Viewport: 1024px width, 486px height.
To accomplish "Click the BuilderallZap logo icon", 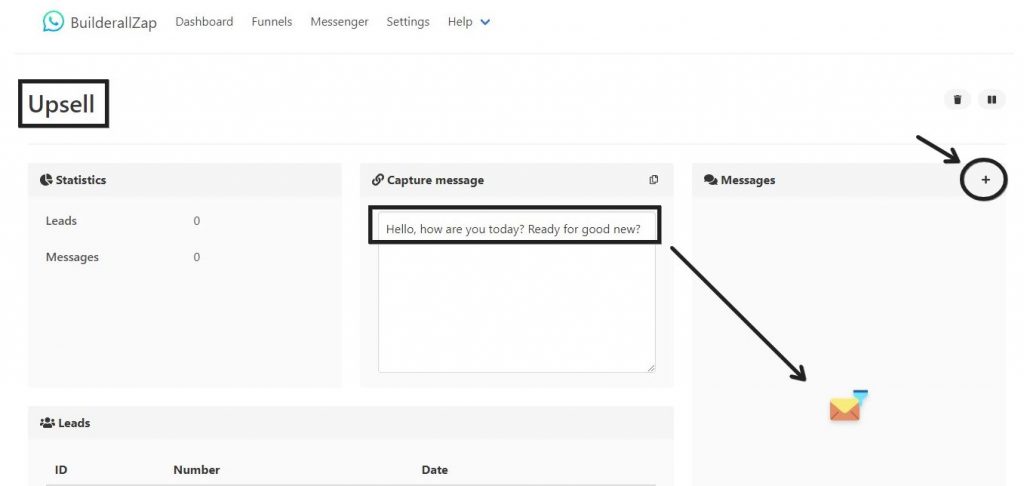I will tap(53, 22).
